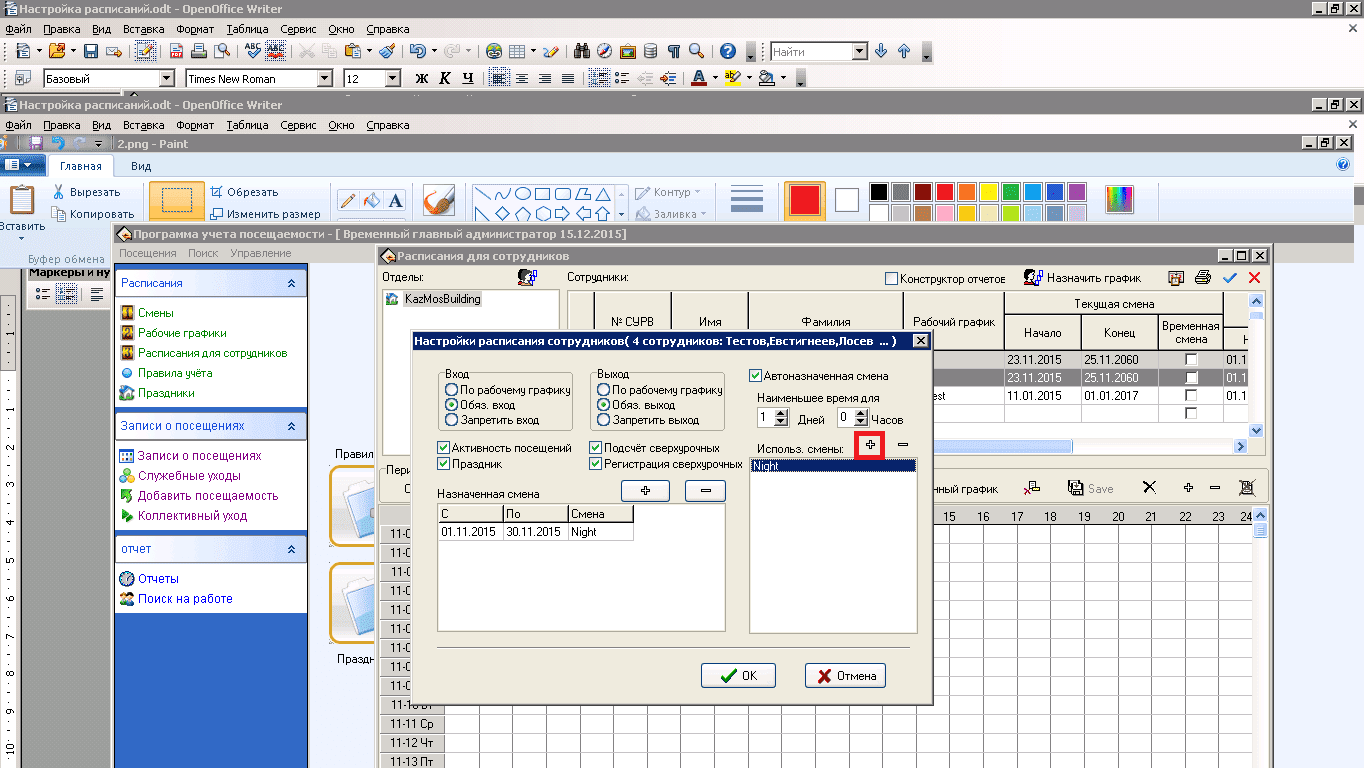Click the Назначить график icon
Screen dimensions: 1364x768
pyautogui.click(x=1033, y=278)
